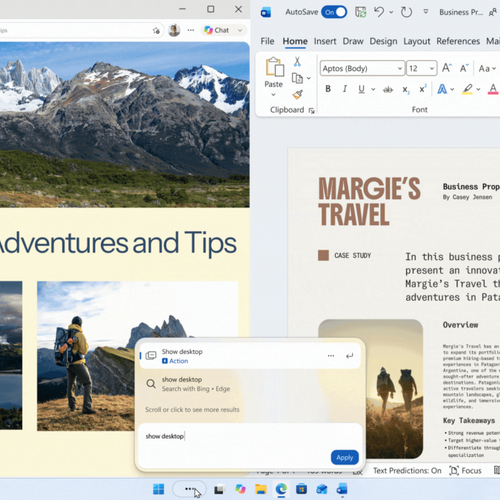
Task: Open the font size 12 dropdown
Action: (432, 68)
